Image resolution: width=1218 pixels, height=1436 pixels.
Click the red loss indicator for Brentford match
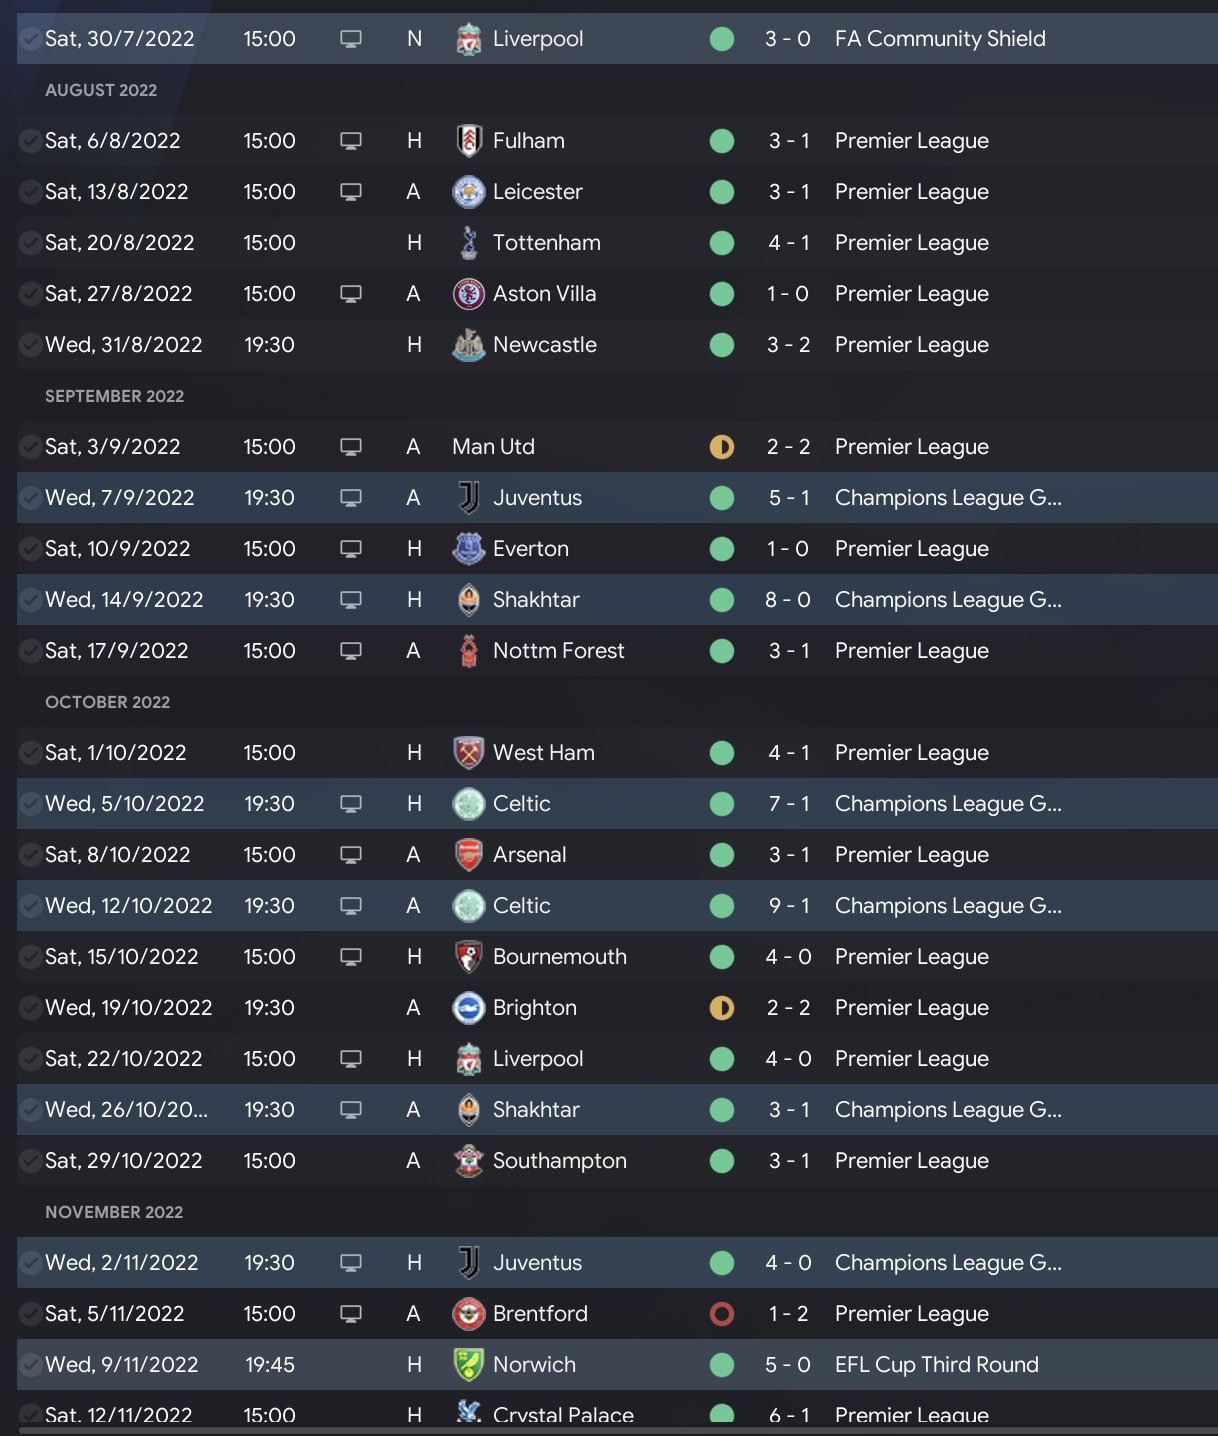point(722,1314)
